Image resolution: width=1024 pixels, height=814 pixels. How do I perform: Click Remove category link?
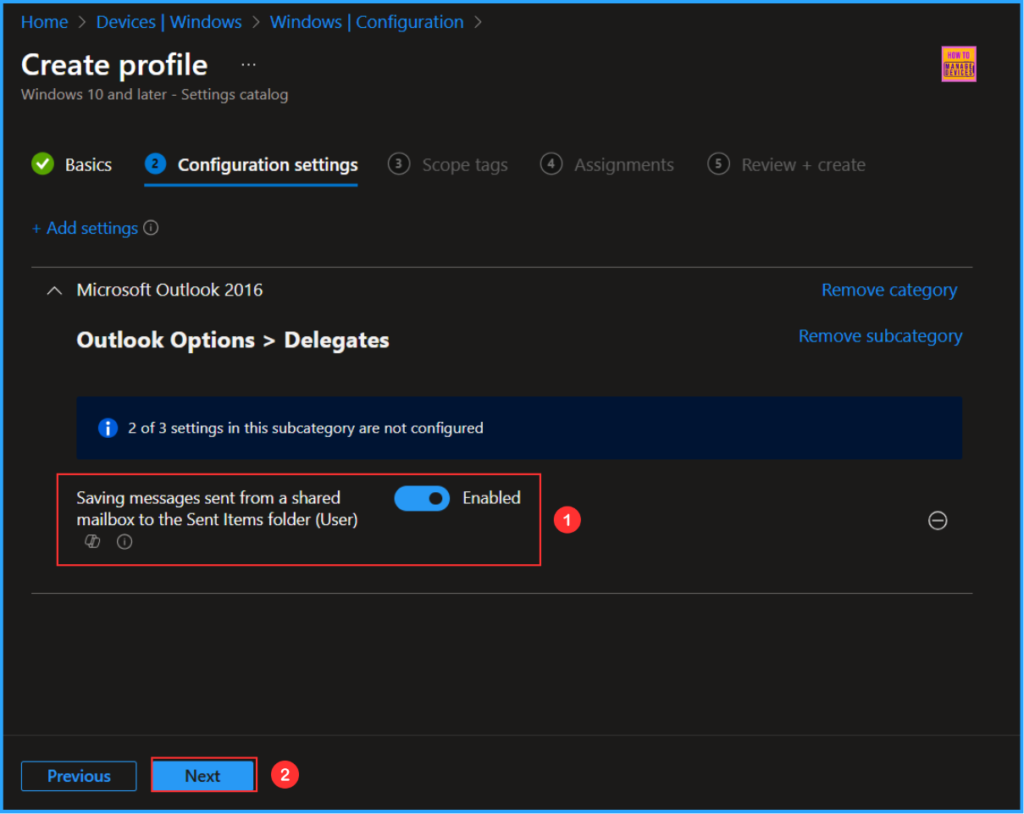889,289
